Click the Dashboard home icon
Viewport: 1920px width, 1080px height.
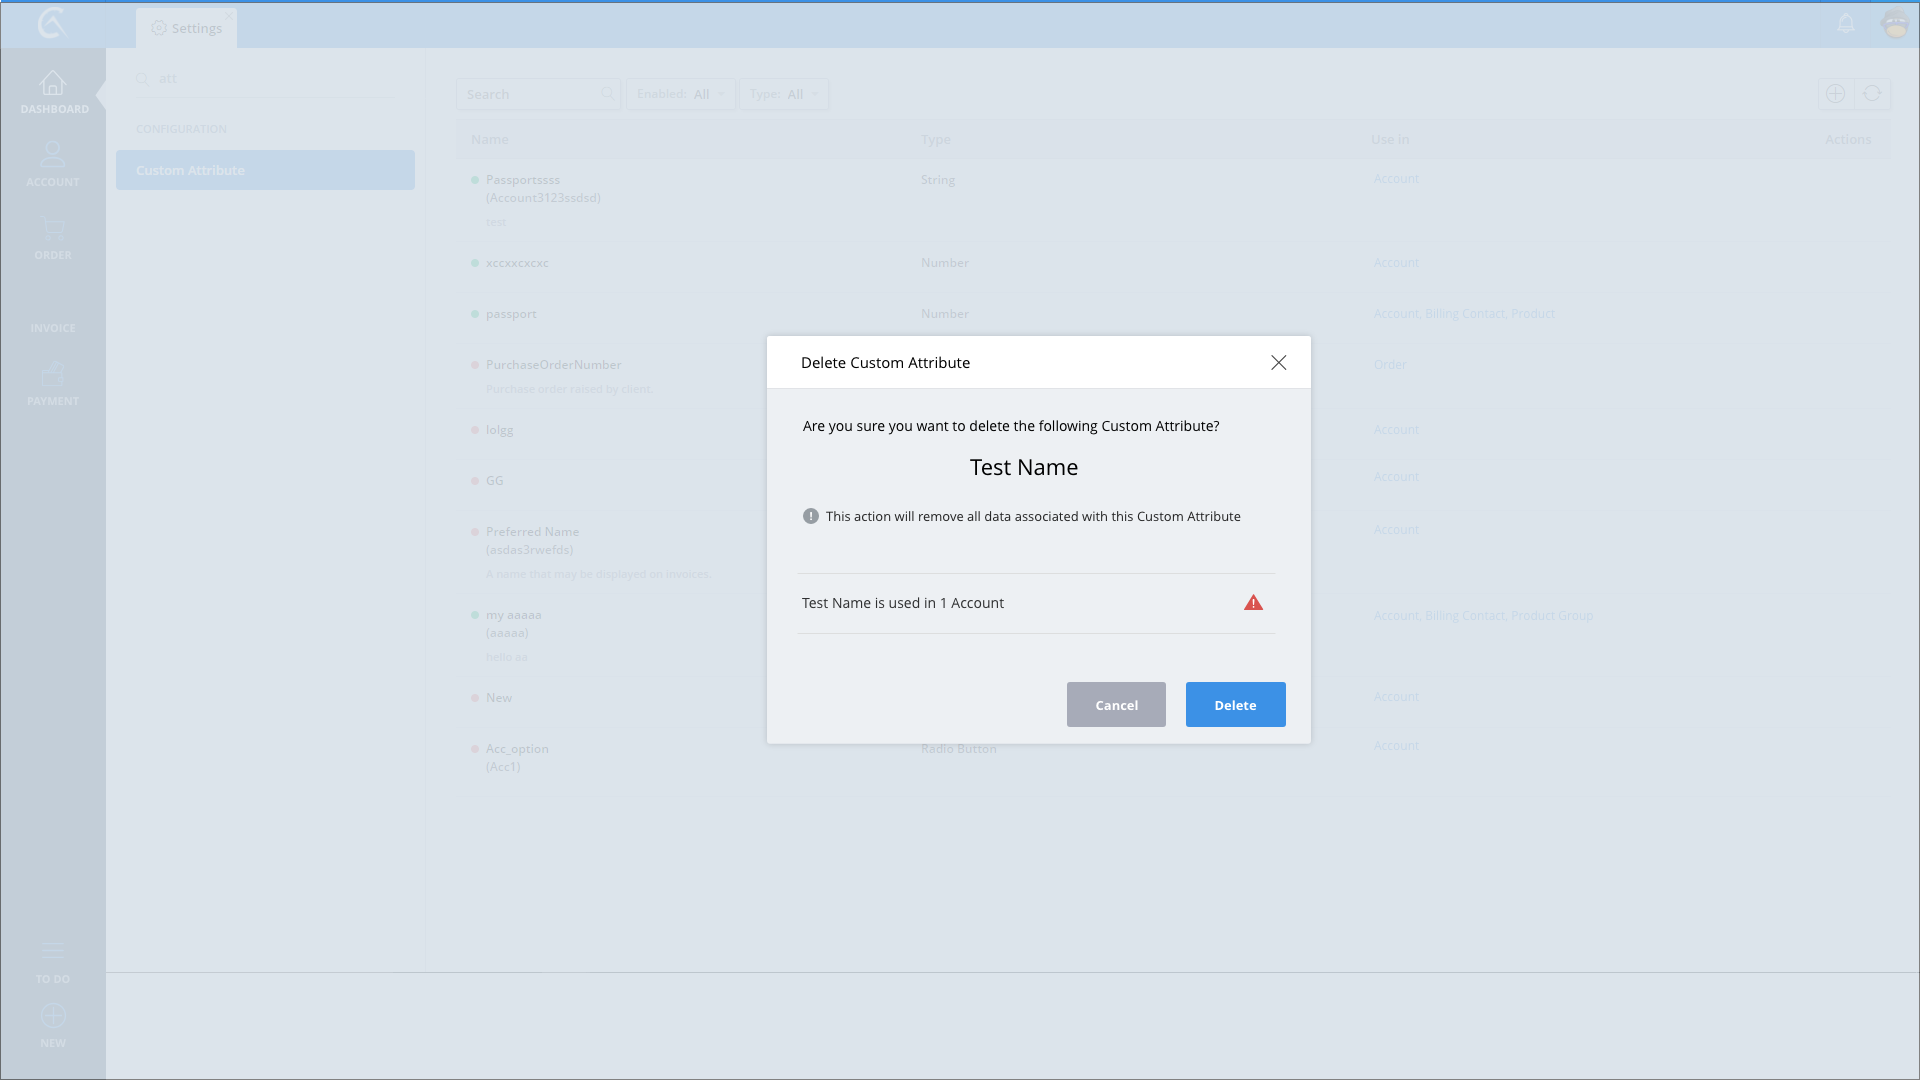pyautogui.click(x=53, y=83)
